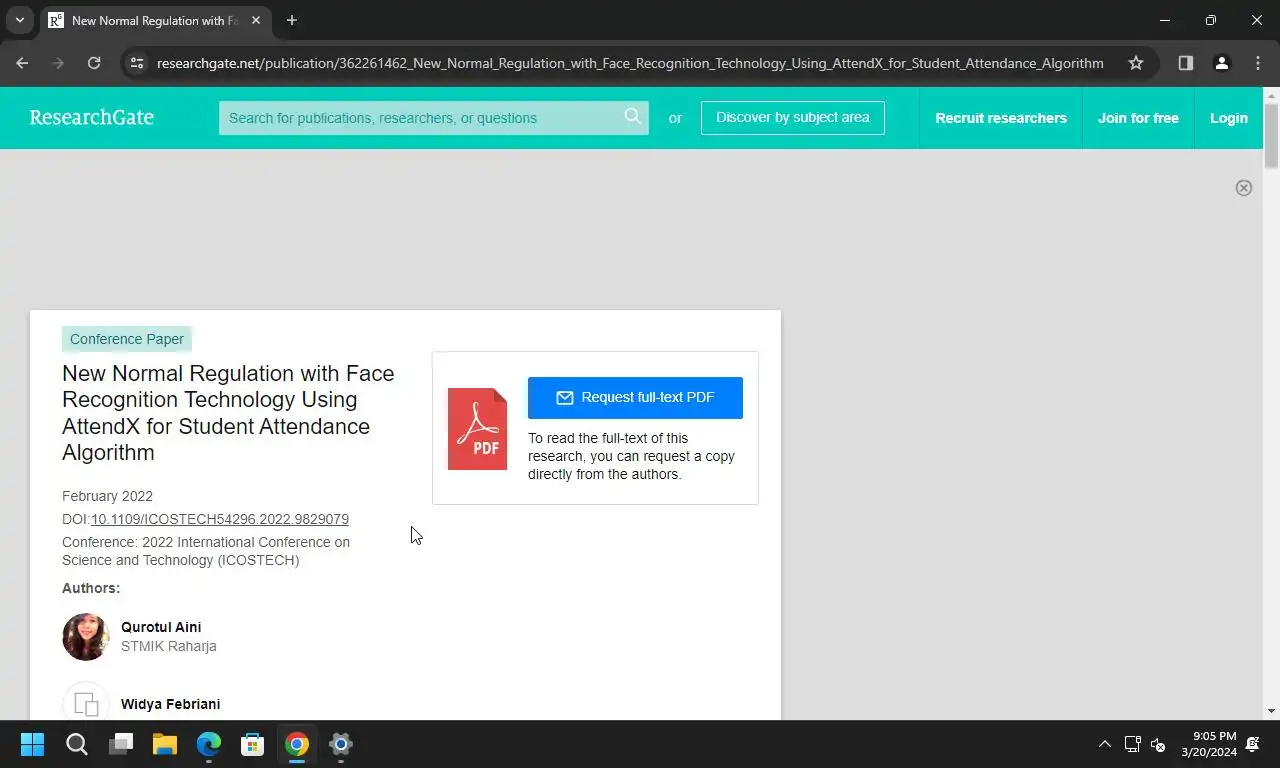The height and width of the screenshot is (768, 1280).
Task: Click the Conference: 2022 International Conference text
Action: pyautogui.click(x=206, y=551)
